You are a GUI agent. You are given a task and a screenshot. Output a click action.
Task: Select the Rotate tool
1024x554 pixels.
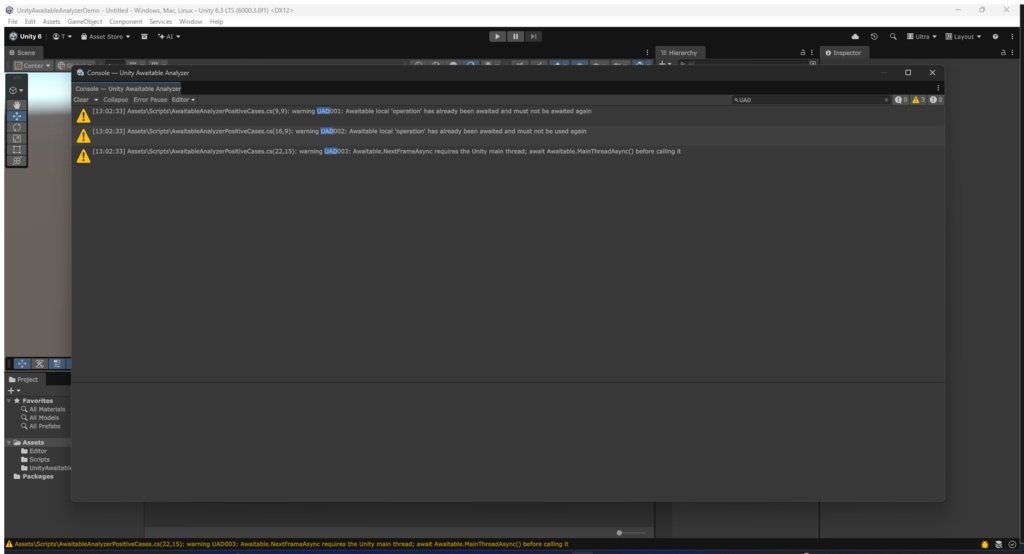coord(17,127)
